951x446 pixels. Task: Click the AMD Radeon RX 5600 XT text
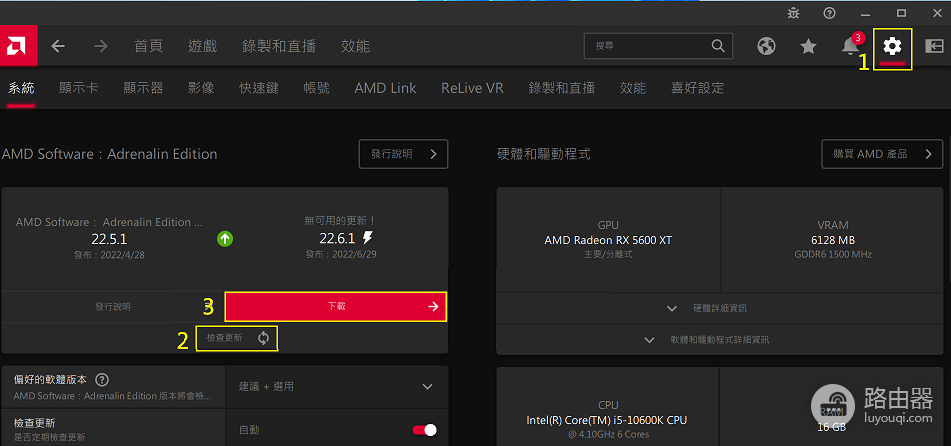(x=608, y=240)
